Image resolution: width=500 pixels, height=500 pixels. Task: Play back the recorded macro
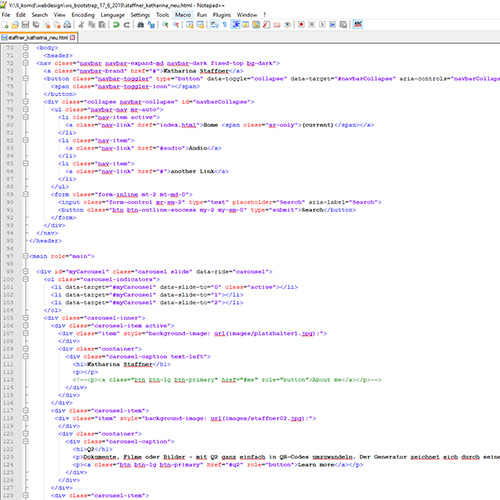click(322, 25)
